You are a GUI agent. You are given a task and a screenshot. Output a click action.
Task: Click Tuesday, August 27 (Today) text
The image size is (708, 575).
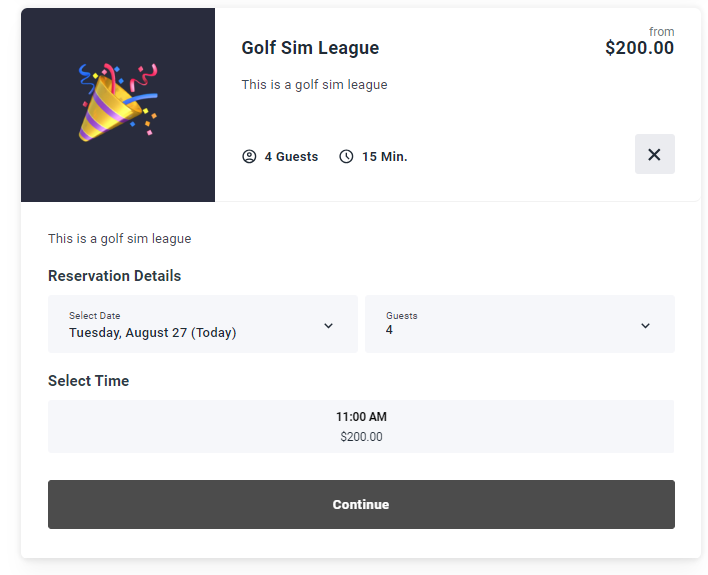[x=153, y=333]
